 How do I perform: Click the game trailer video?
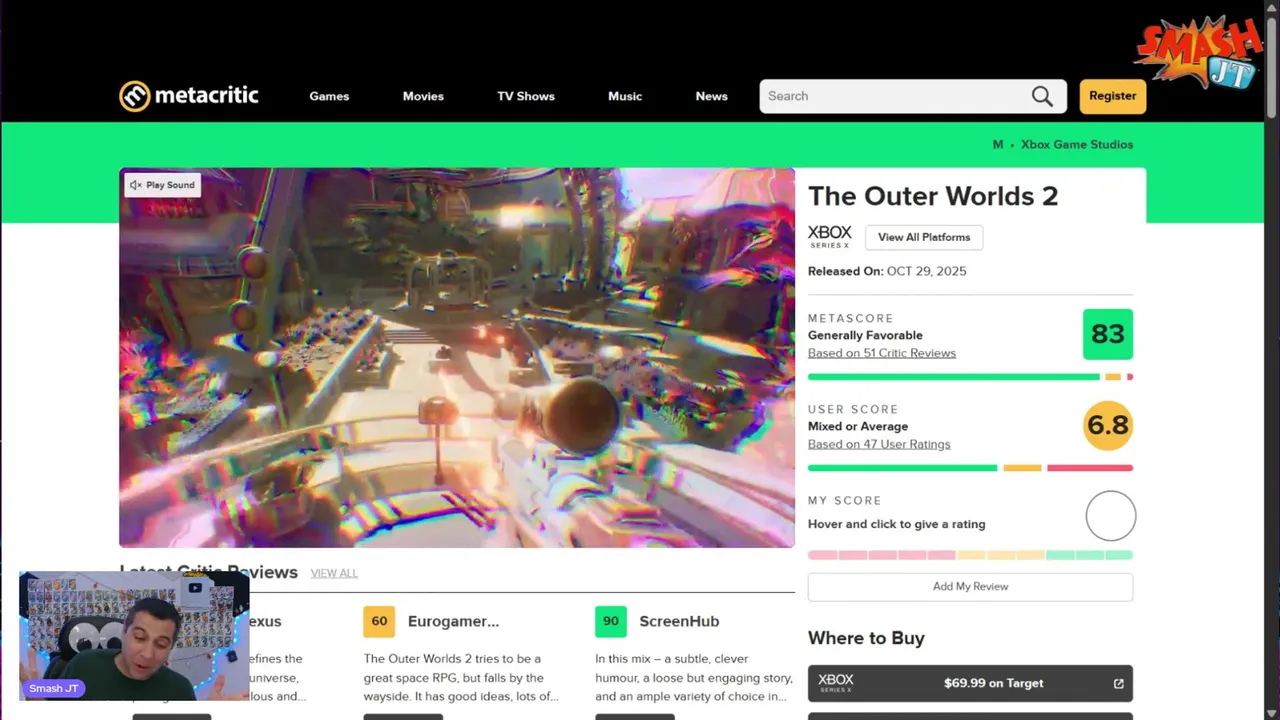pos(457,358)
